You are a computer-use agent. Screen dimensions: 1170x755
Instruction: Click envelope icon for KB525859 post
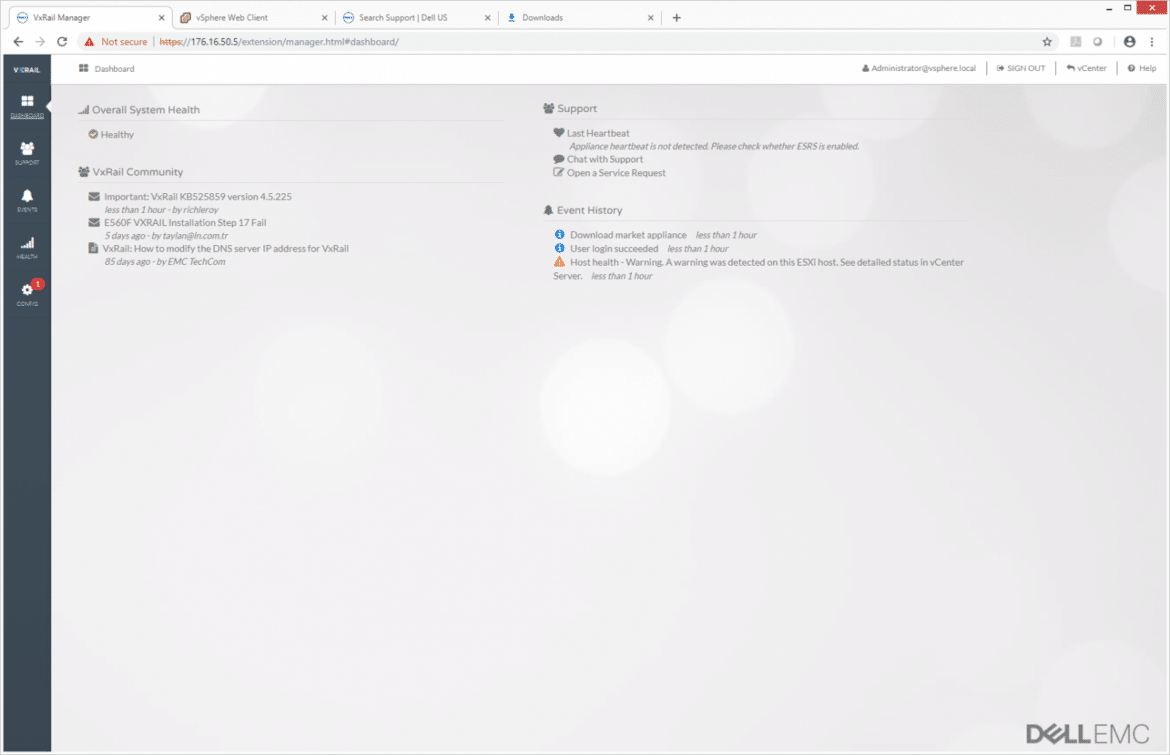coord(94,196)
